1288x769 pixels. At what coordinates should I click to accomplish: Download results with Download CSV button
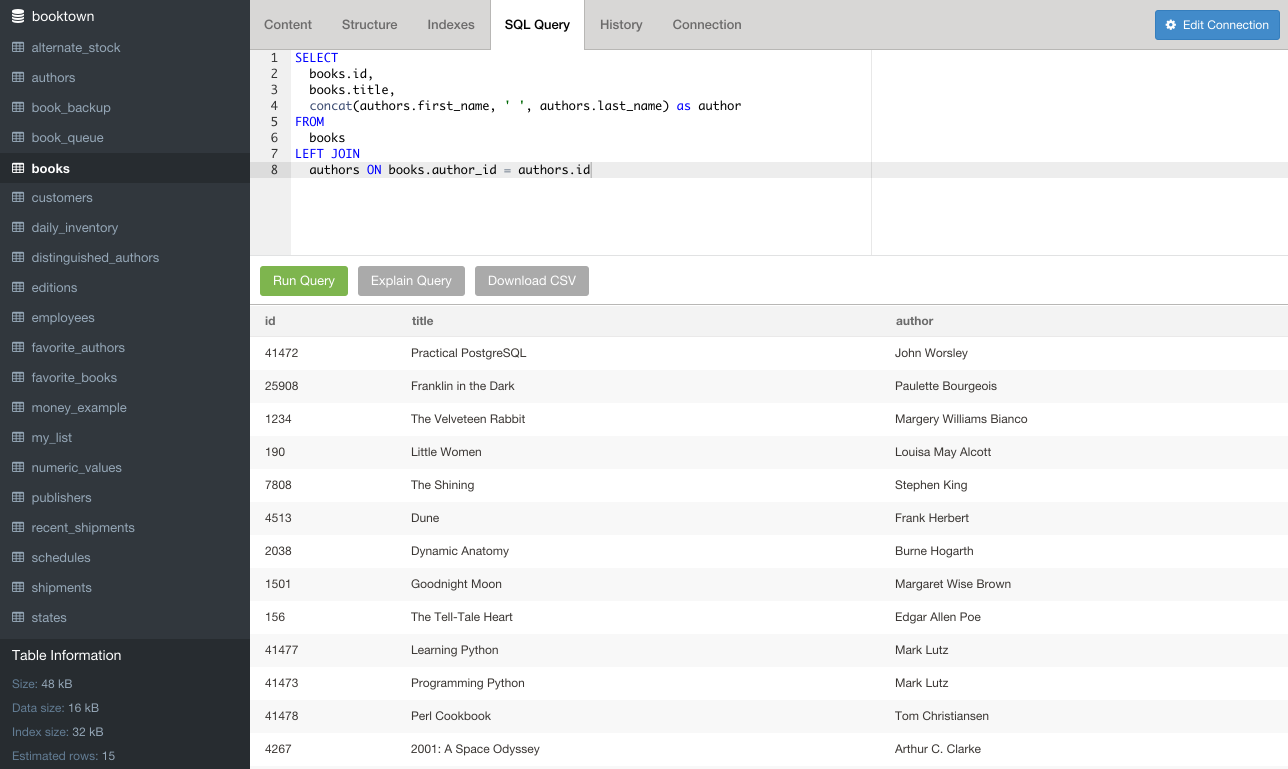coord(532,281)
